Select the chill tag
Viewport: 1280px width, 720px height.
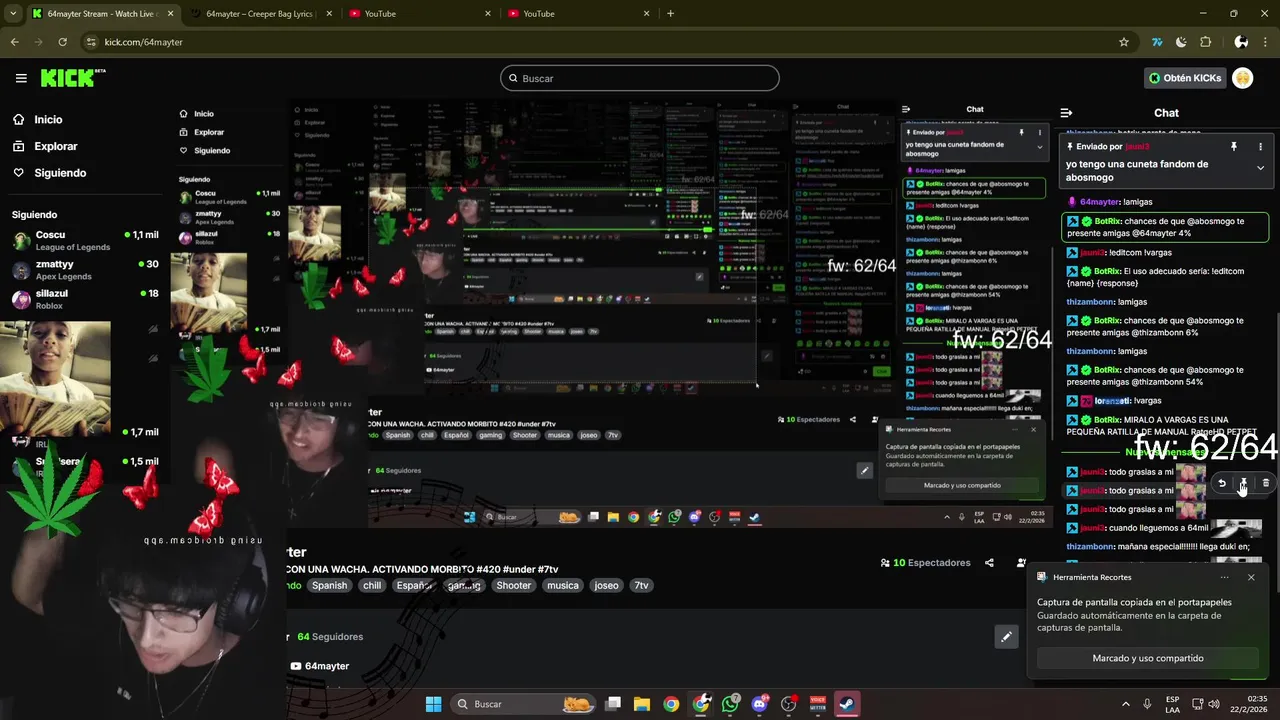pyautogui.click(x=372, y=586)
